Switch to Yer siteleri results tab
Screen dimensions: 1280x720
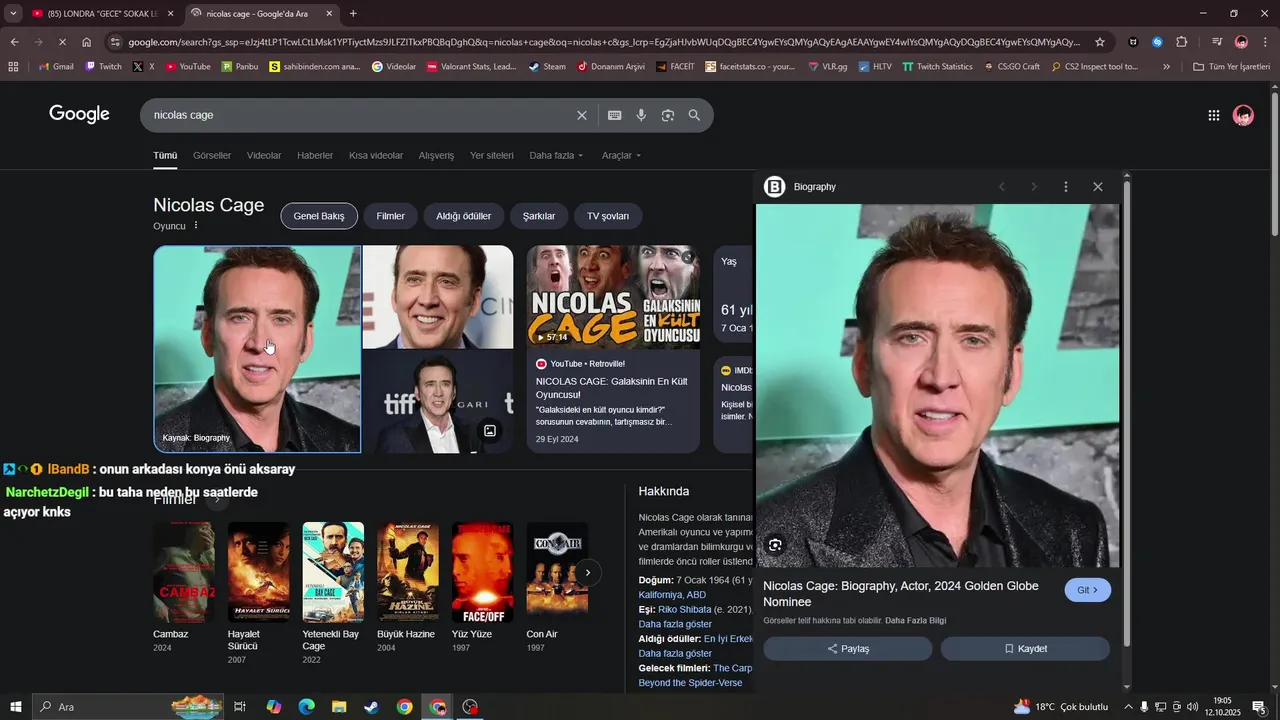click(x=492, y=156)
